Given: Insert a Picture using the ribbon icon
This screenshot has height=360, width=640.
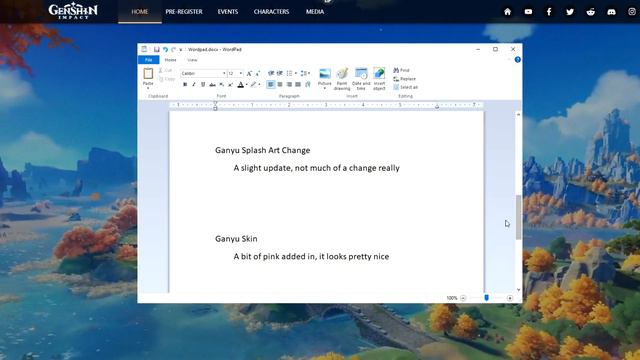Looking at the screenshot, I should click(325, 74).
